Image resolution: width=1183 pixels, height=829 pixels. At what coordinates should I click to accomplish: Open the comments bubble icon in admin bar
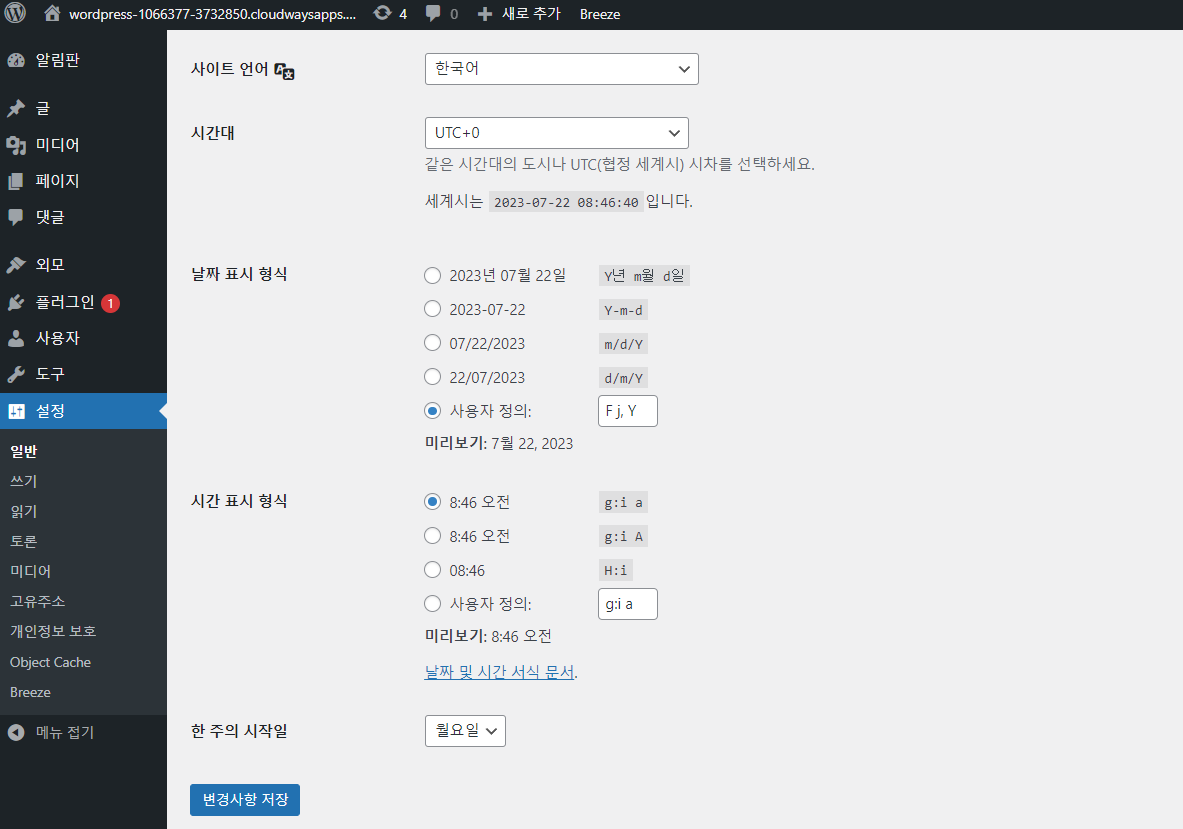coord(433,14)
